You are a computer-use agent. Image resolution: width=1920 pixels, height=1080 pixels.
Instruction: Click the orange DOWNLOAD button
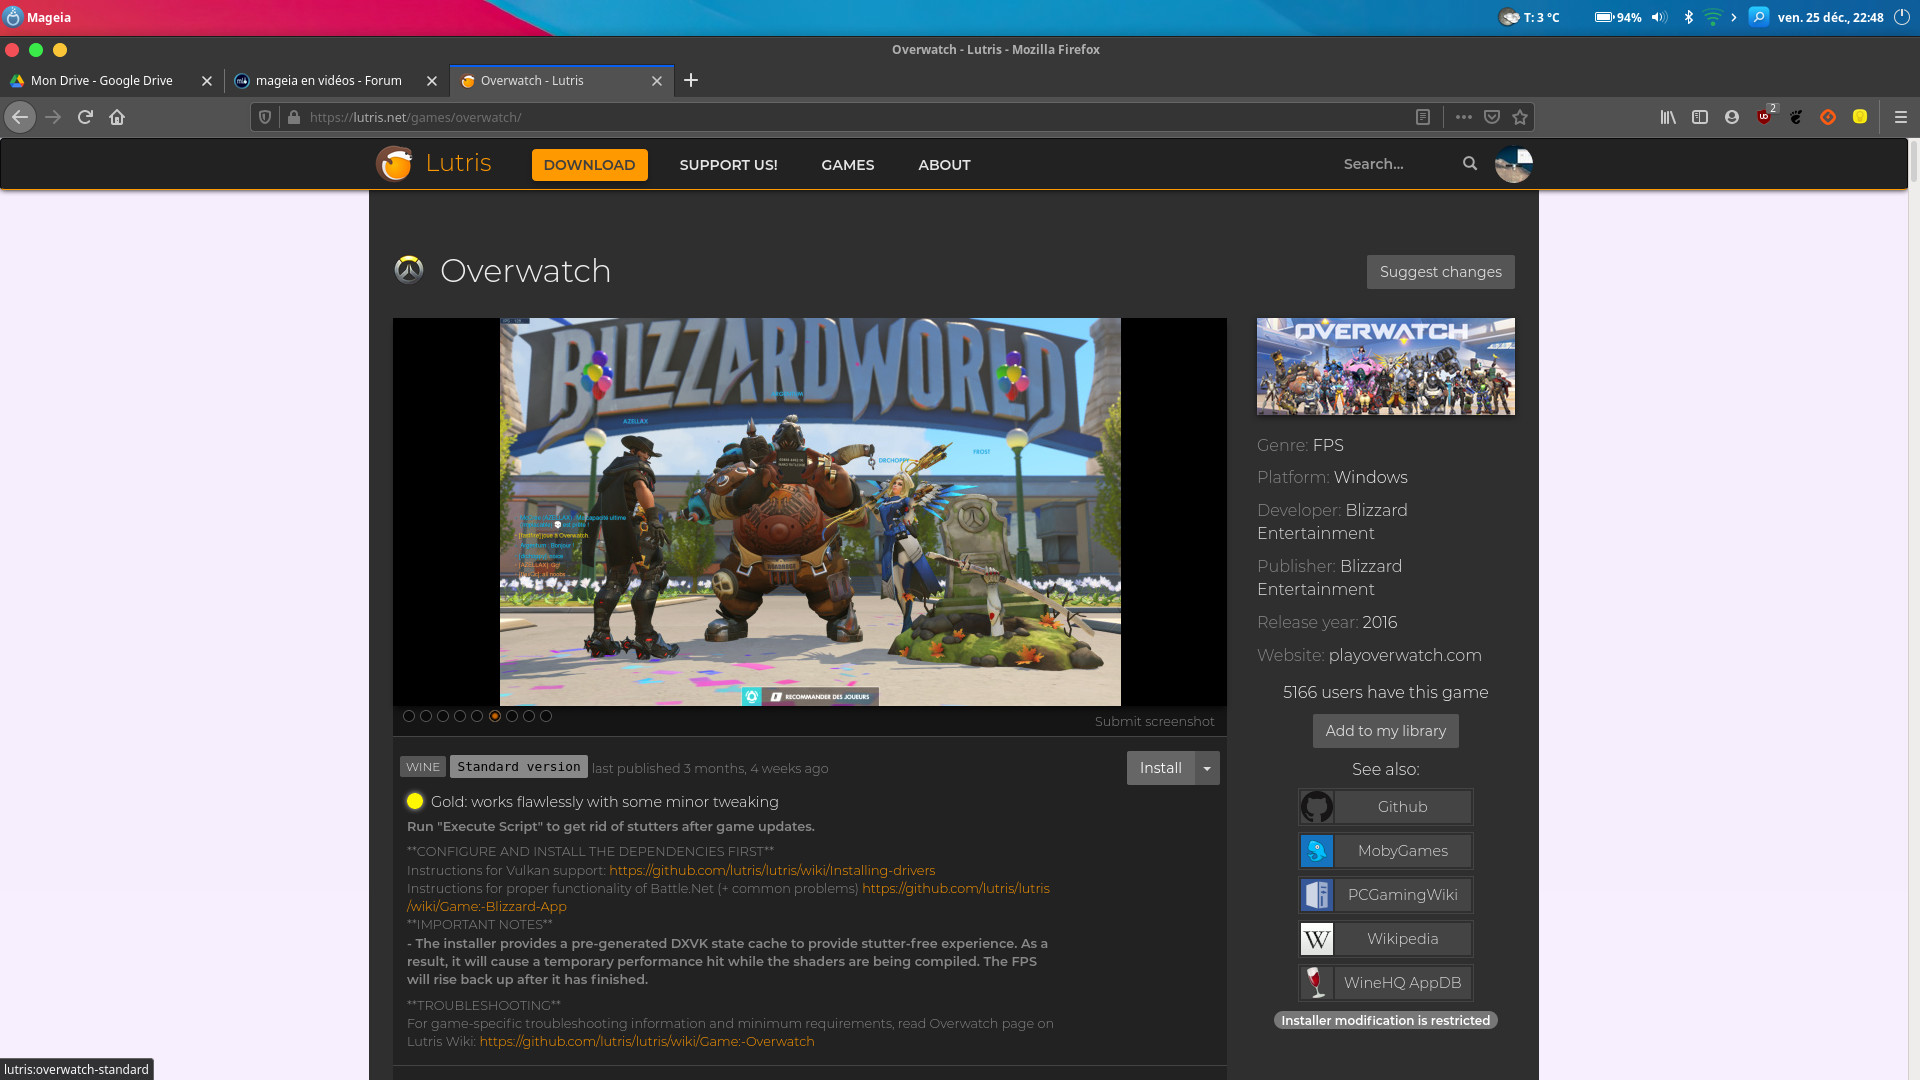click(589, 165)
